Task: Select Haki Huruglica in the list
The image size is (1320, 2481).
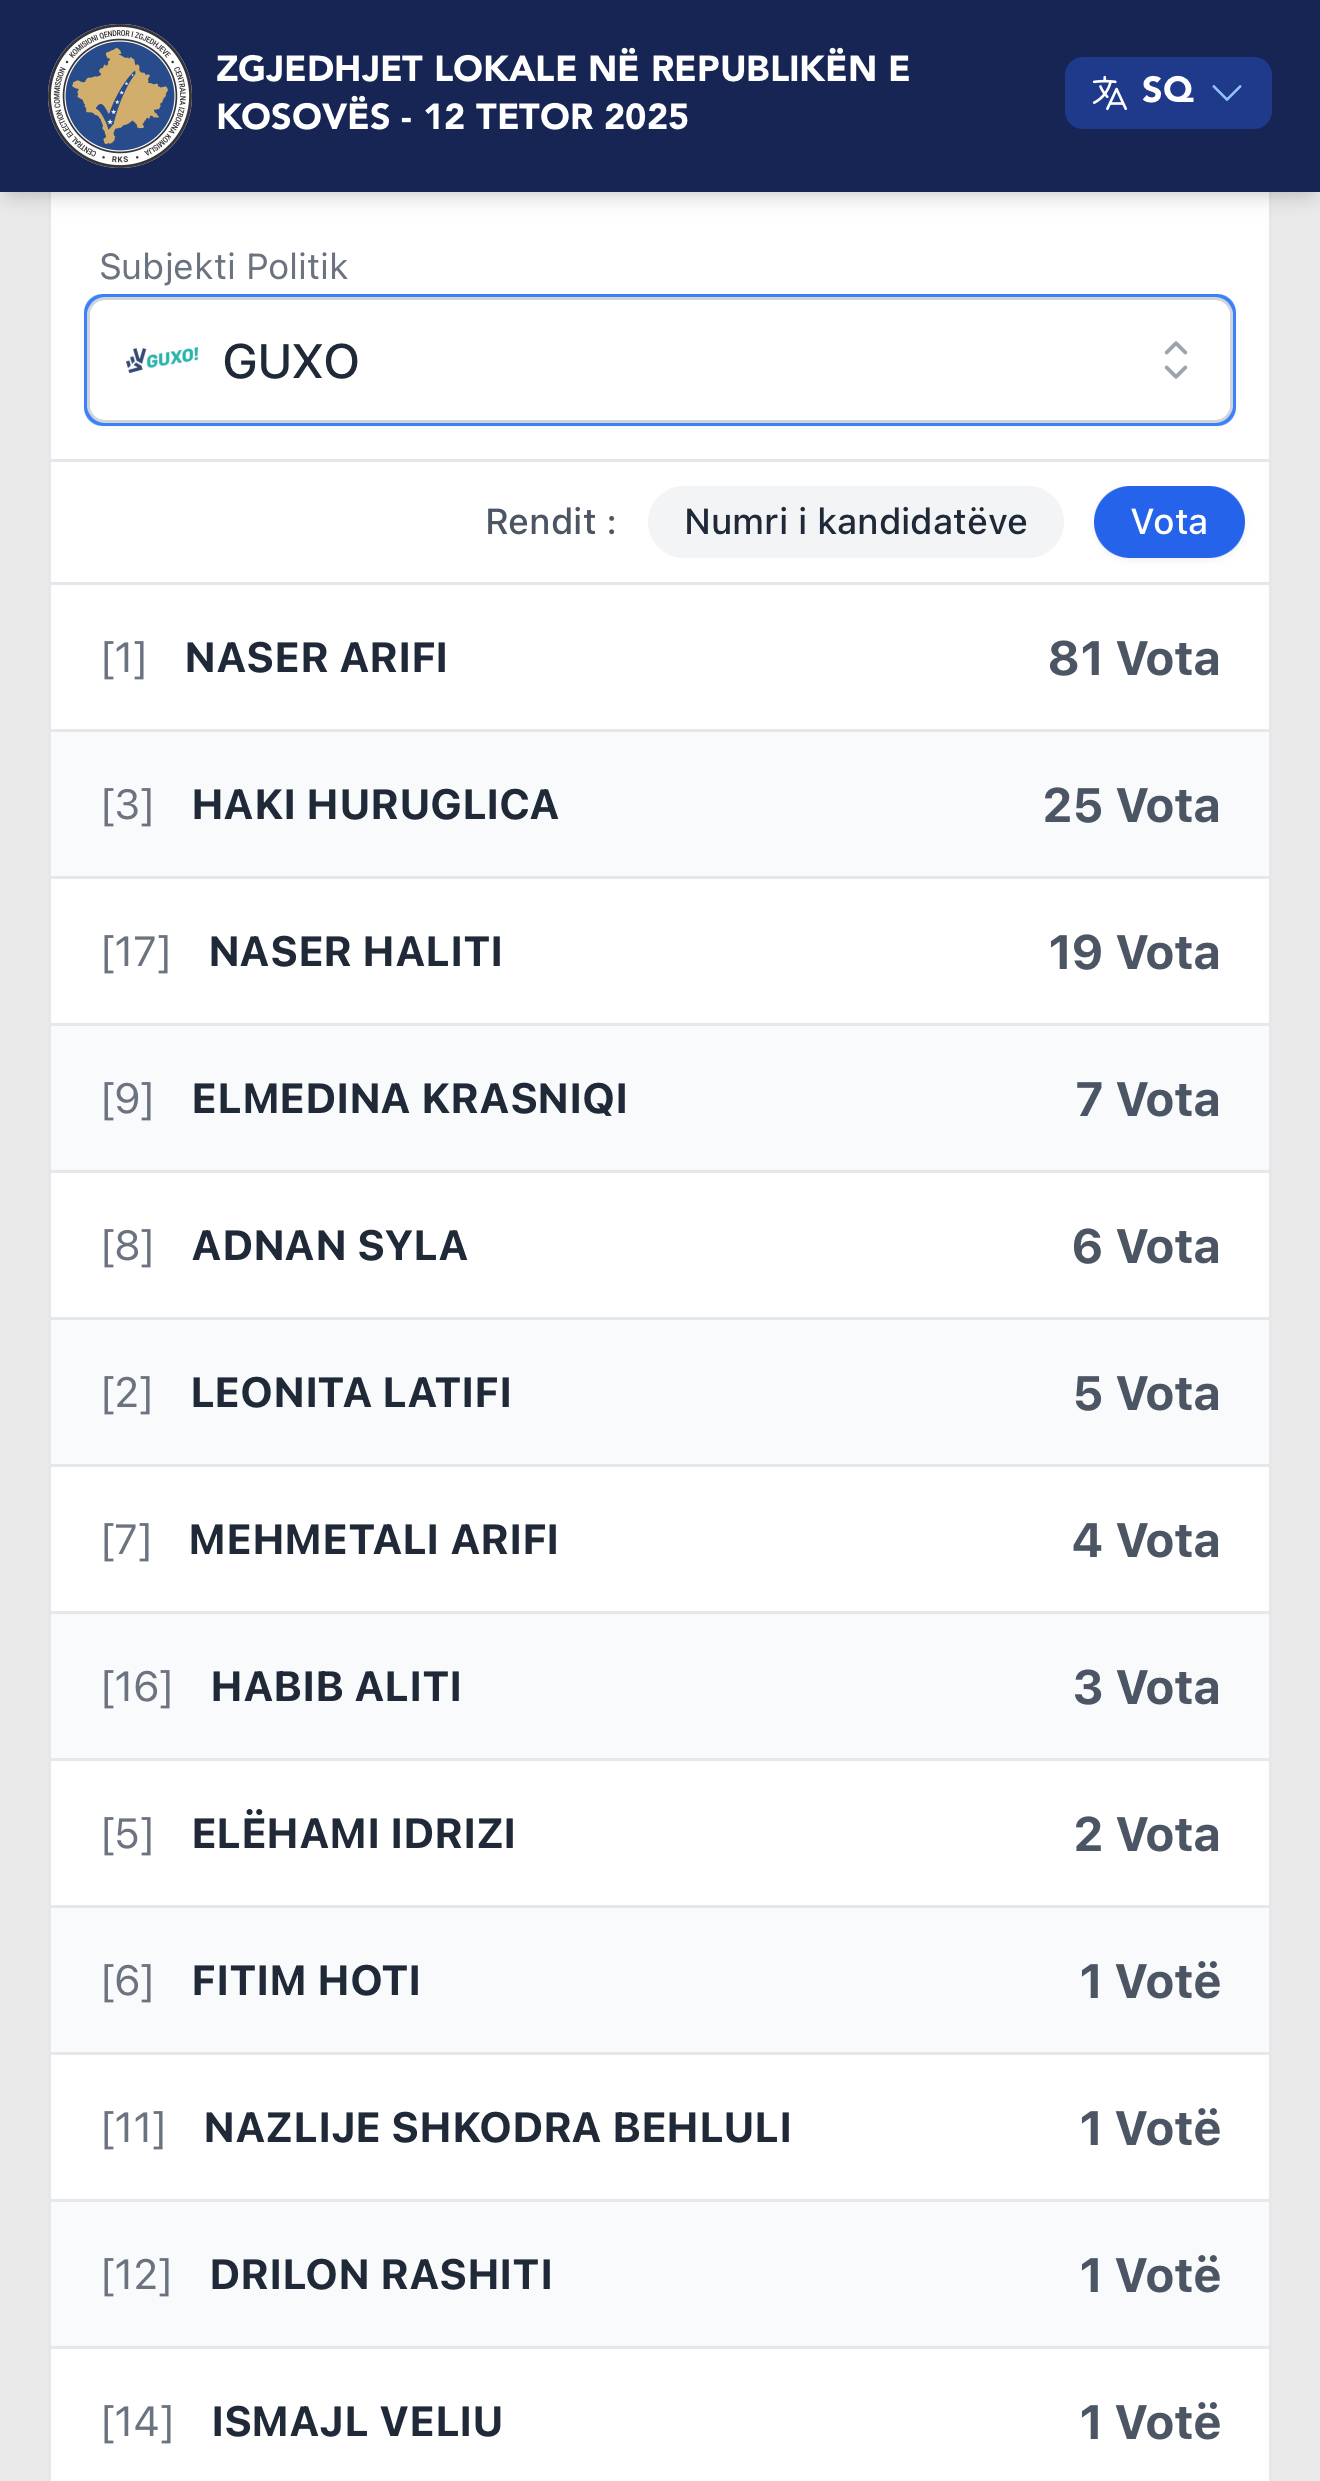Action: tap(660, 805)
